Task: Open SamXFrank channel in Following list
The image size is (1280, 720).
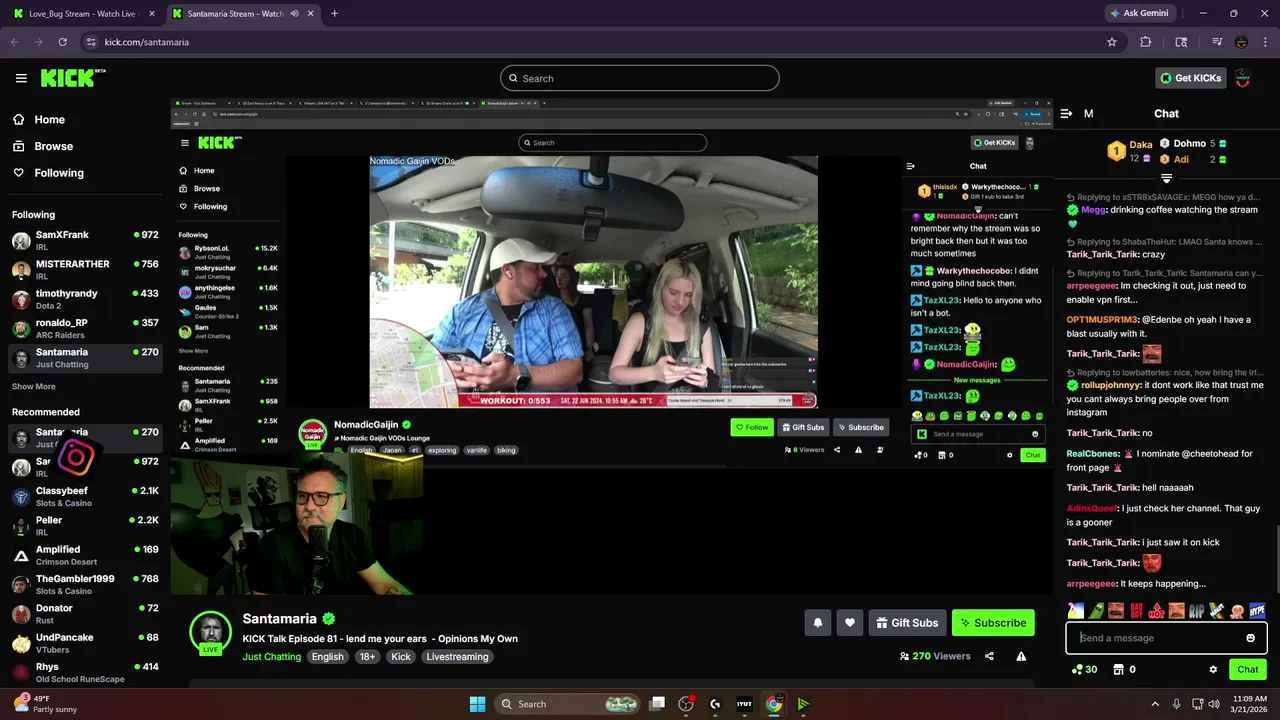Action: pyautogui.click(x=85, y=241)
